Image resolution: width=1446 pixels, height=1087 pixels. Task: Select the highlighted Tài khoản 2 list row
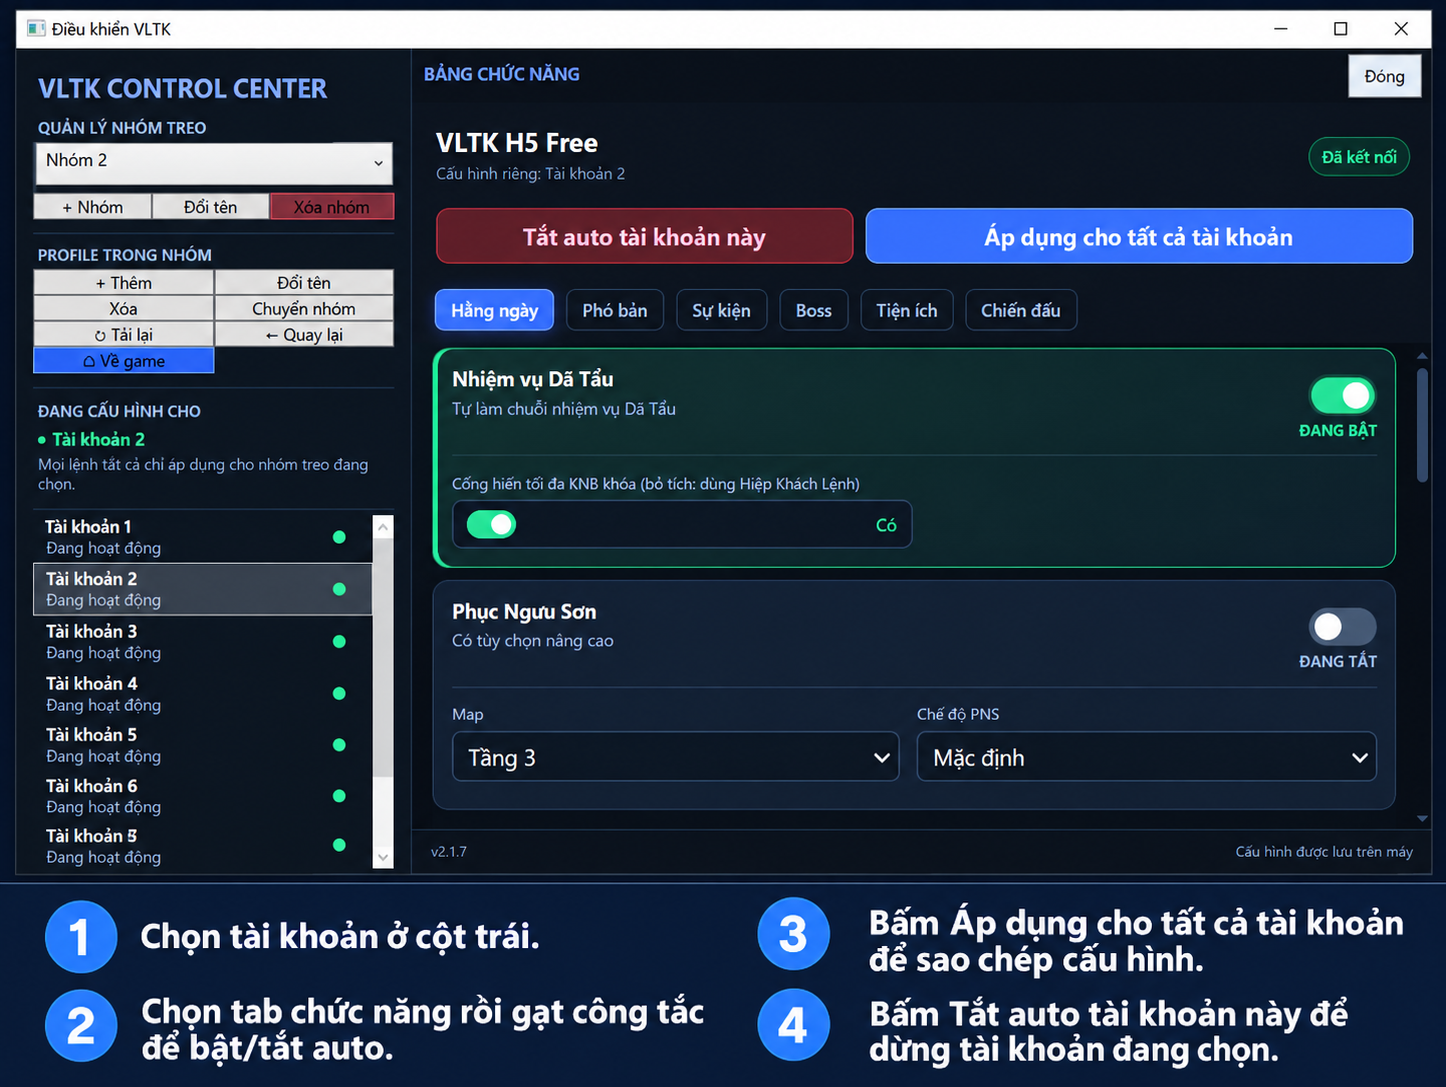[x=203, y=589]
